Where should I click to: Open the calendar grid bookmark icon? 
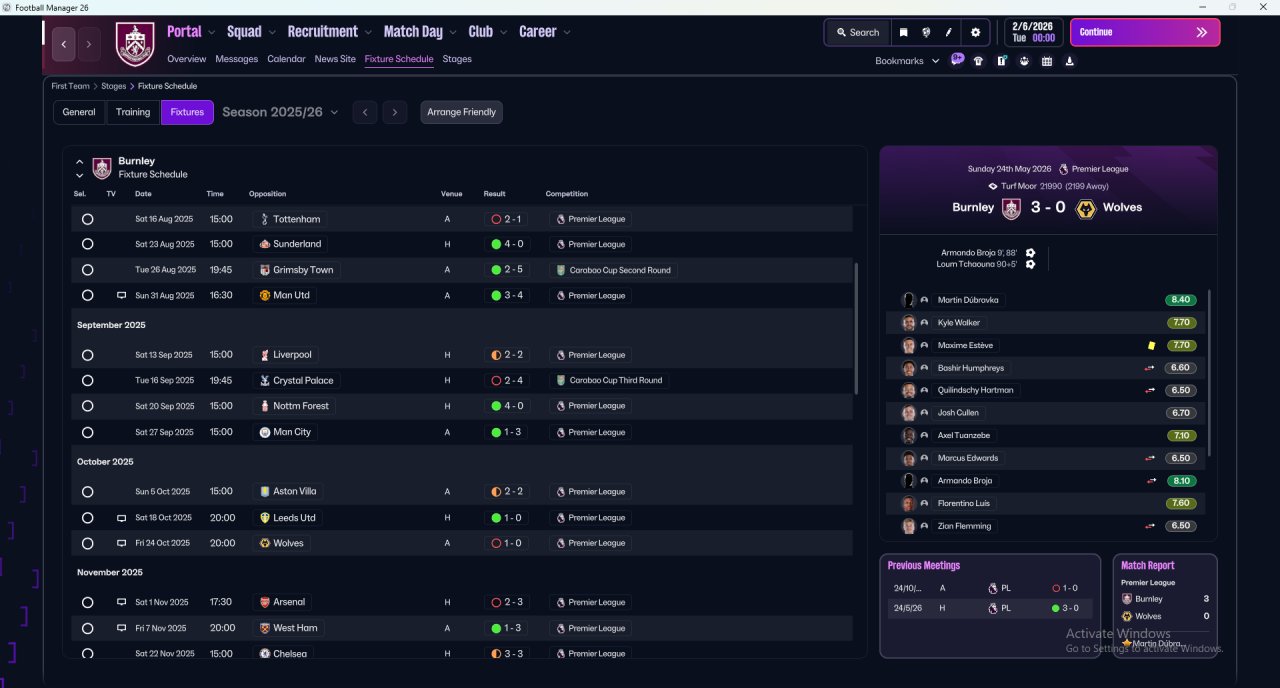pos(1047,61)
